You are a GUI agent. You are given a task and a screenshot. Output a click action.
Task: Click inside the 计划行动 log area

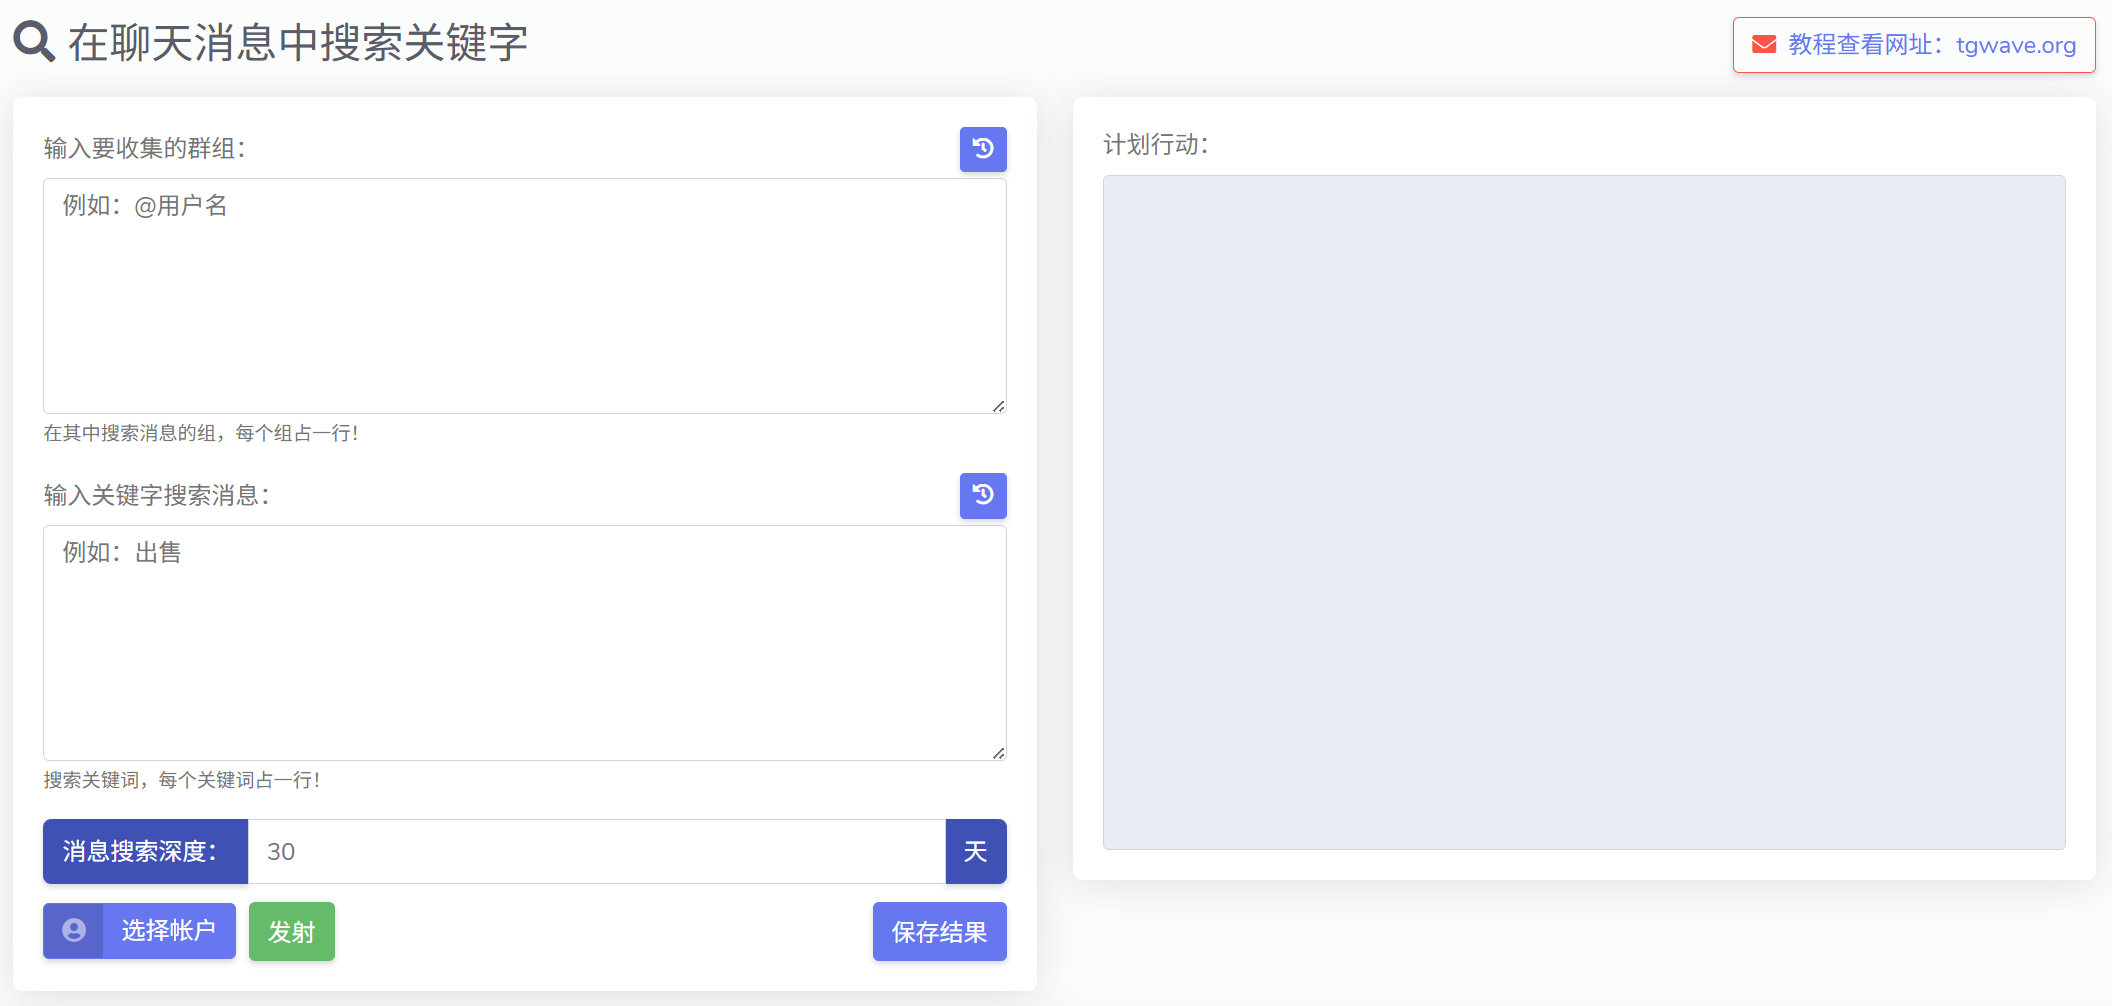click(x=1583, y=512)
